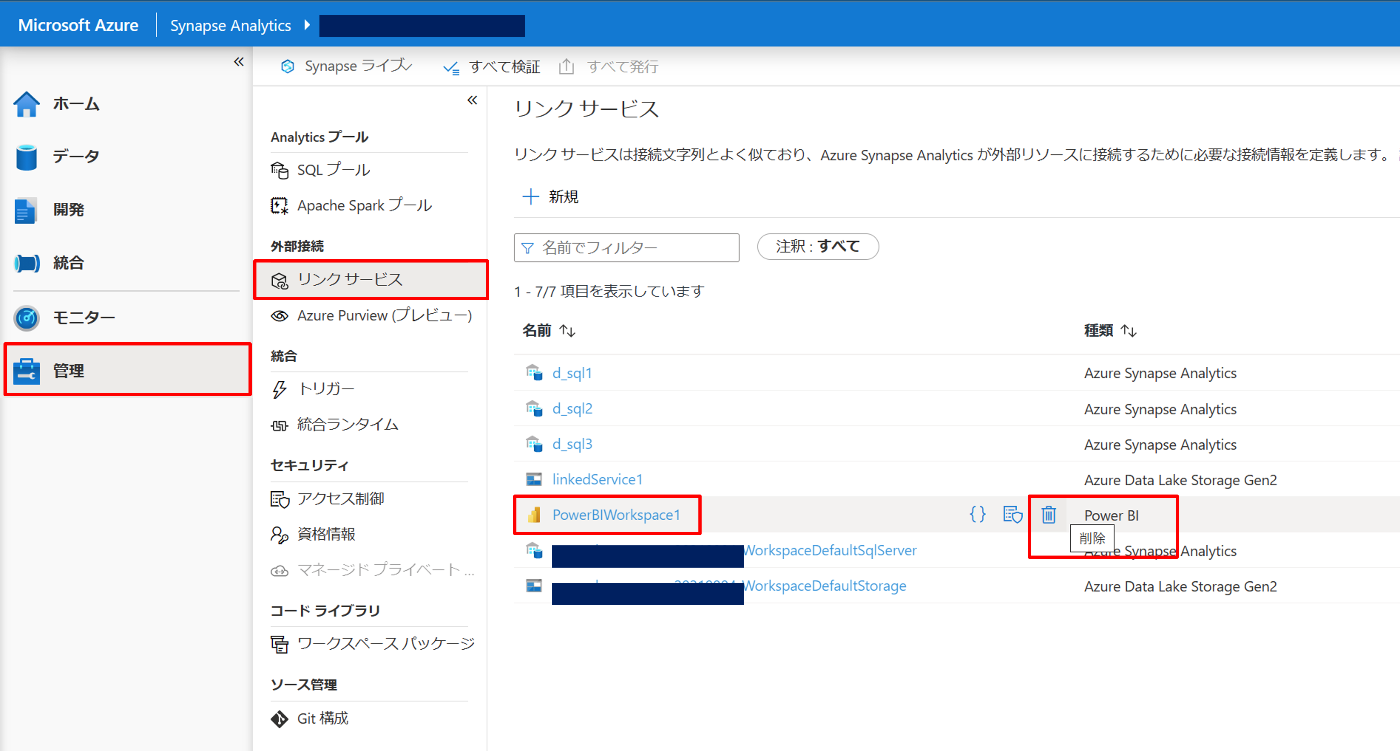Click the Manage toolbox icon

point(27,372)
